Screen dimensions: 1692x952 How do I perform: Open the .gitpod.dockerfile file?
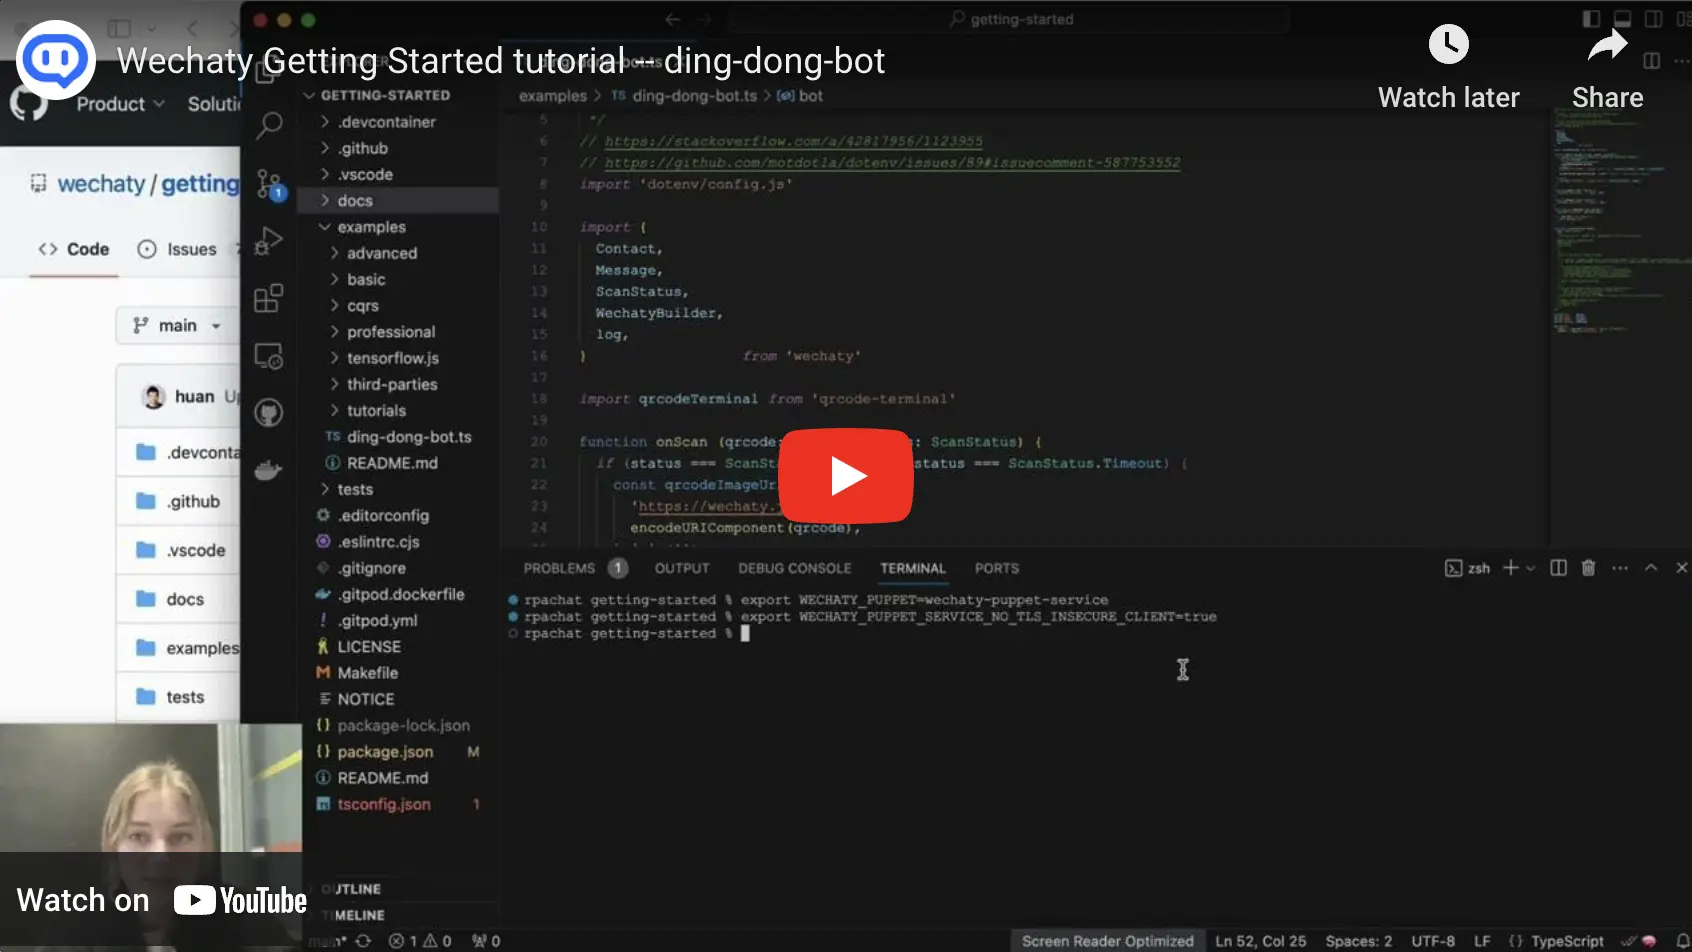click(x=400, y=594)
